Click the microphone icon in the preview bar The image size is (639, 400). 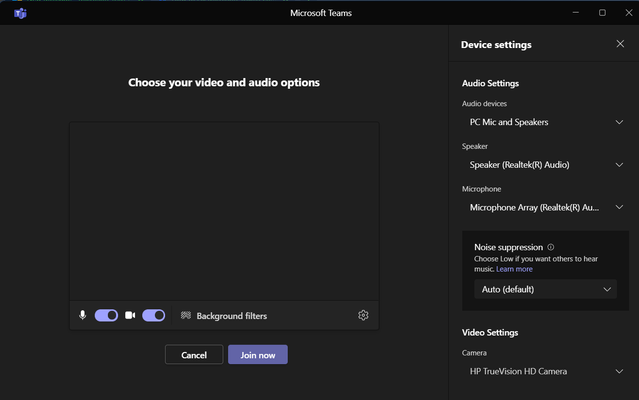[82, 315]
